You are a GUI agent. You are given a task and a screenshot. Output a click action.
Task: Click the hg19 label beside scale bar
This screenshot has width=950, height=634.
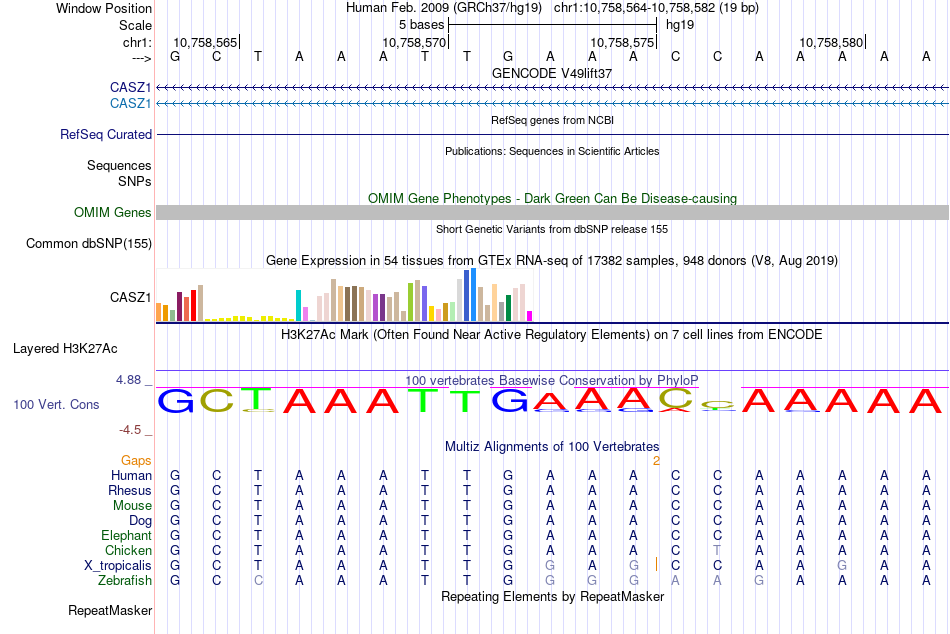(x=680, y=25)
